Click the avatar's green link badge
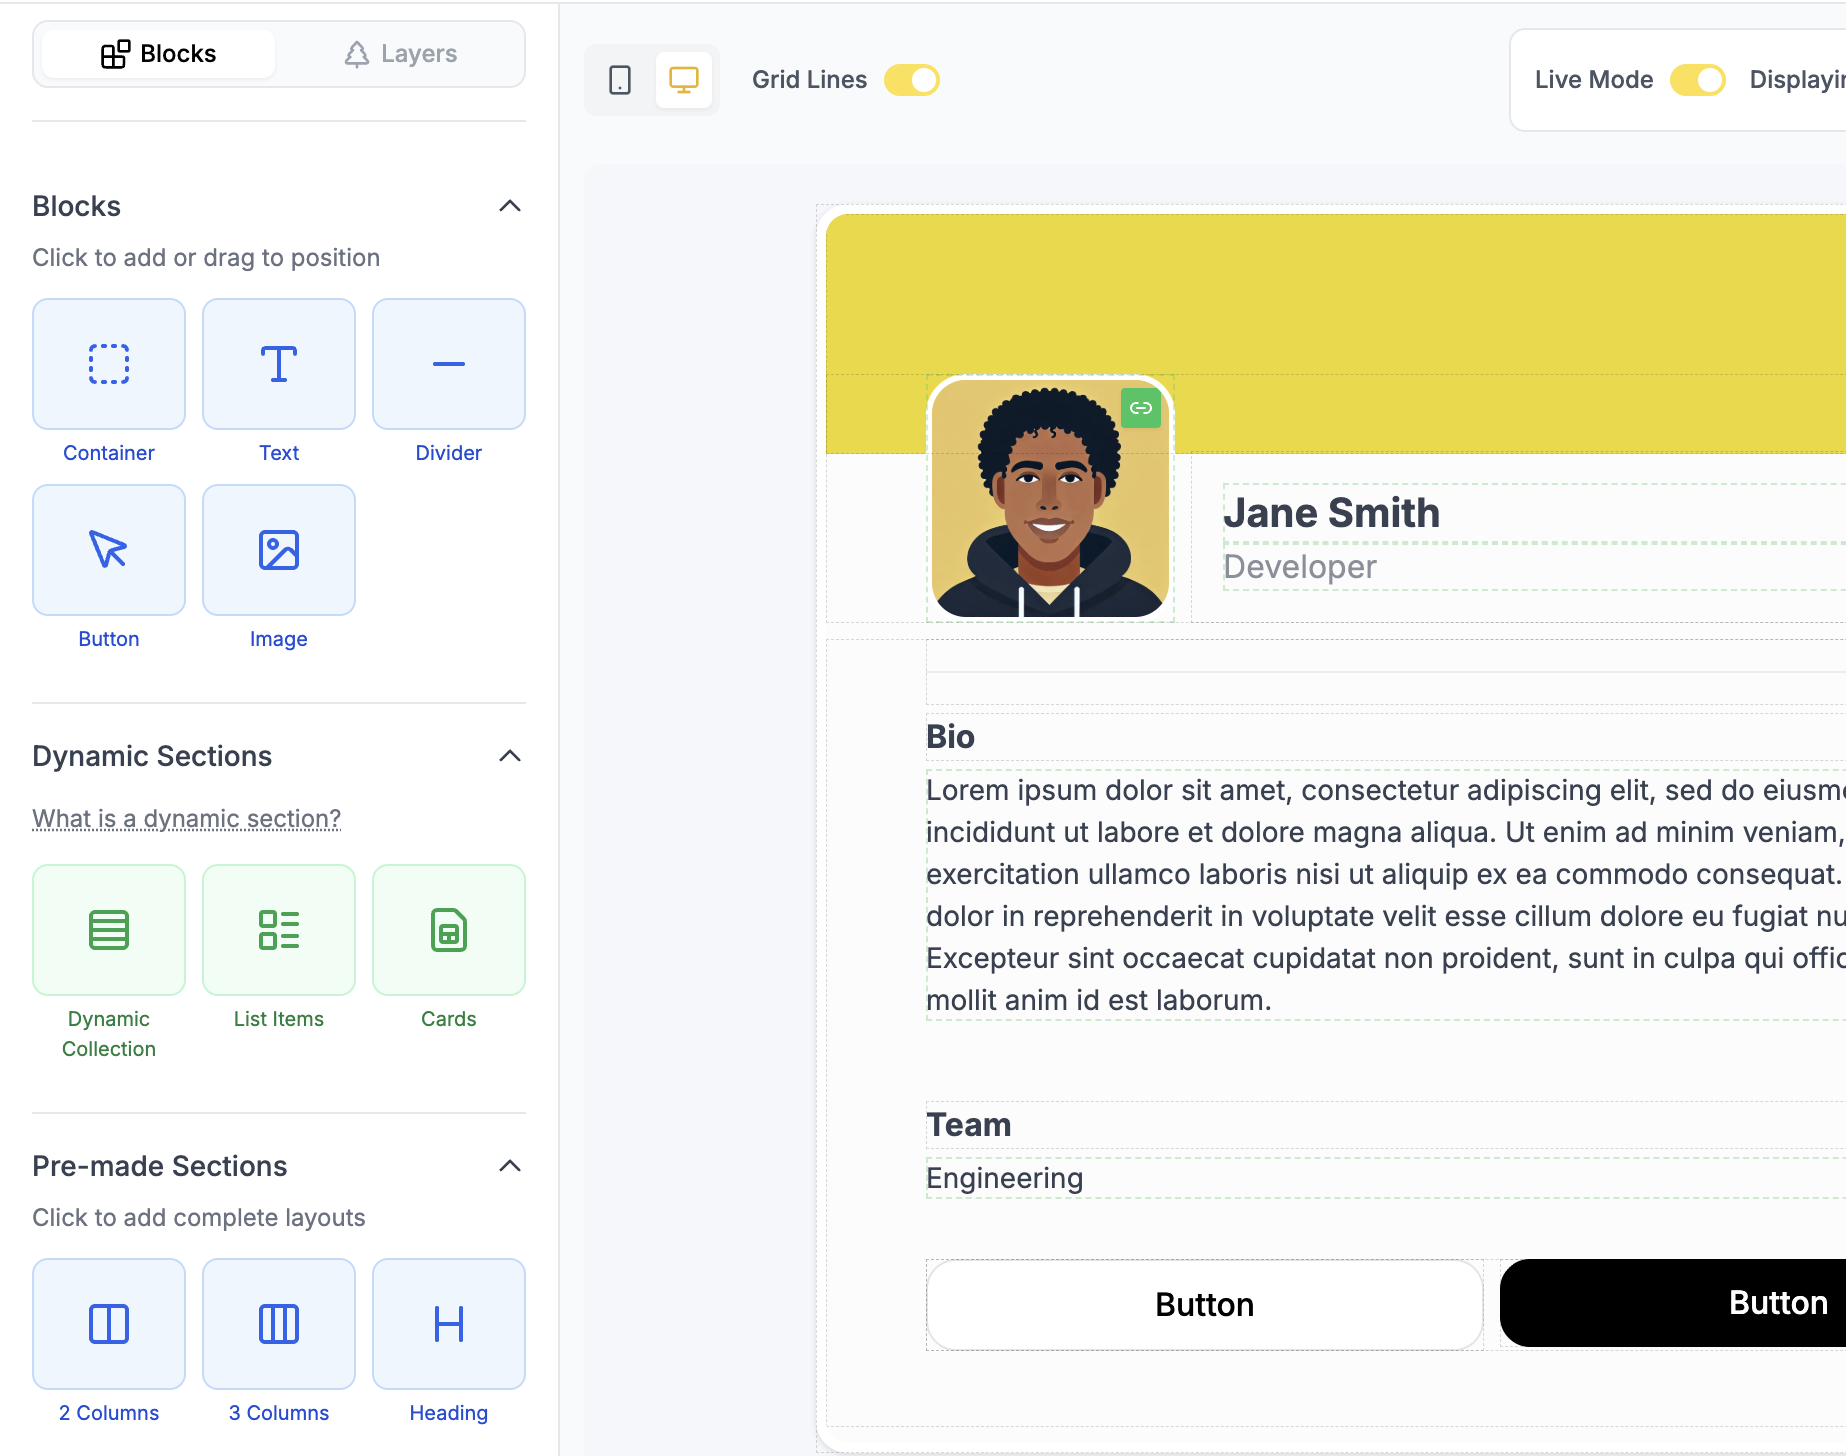The height and width of the screenshot is (1456, 1846). 1141,408
